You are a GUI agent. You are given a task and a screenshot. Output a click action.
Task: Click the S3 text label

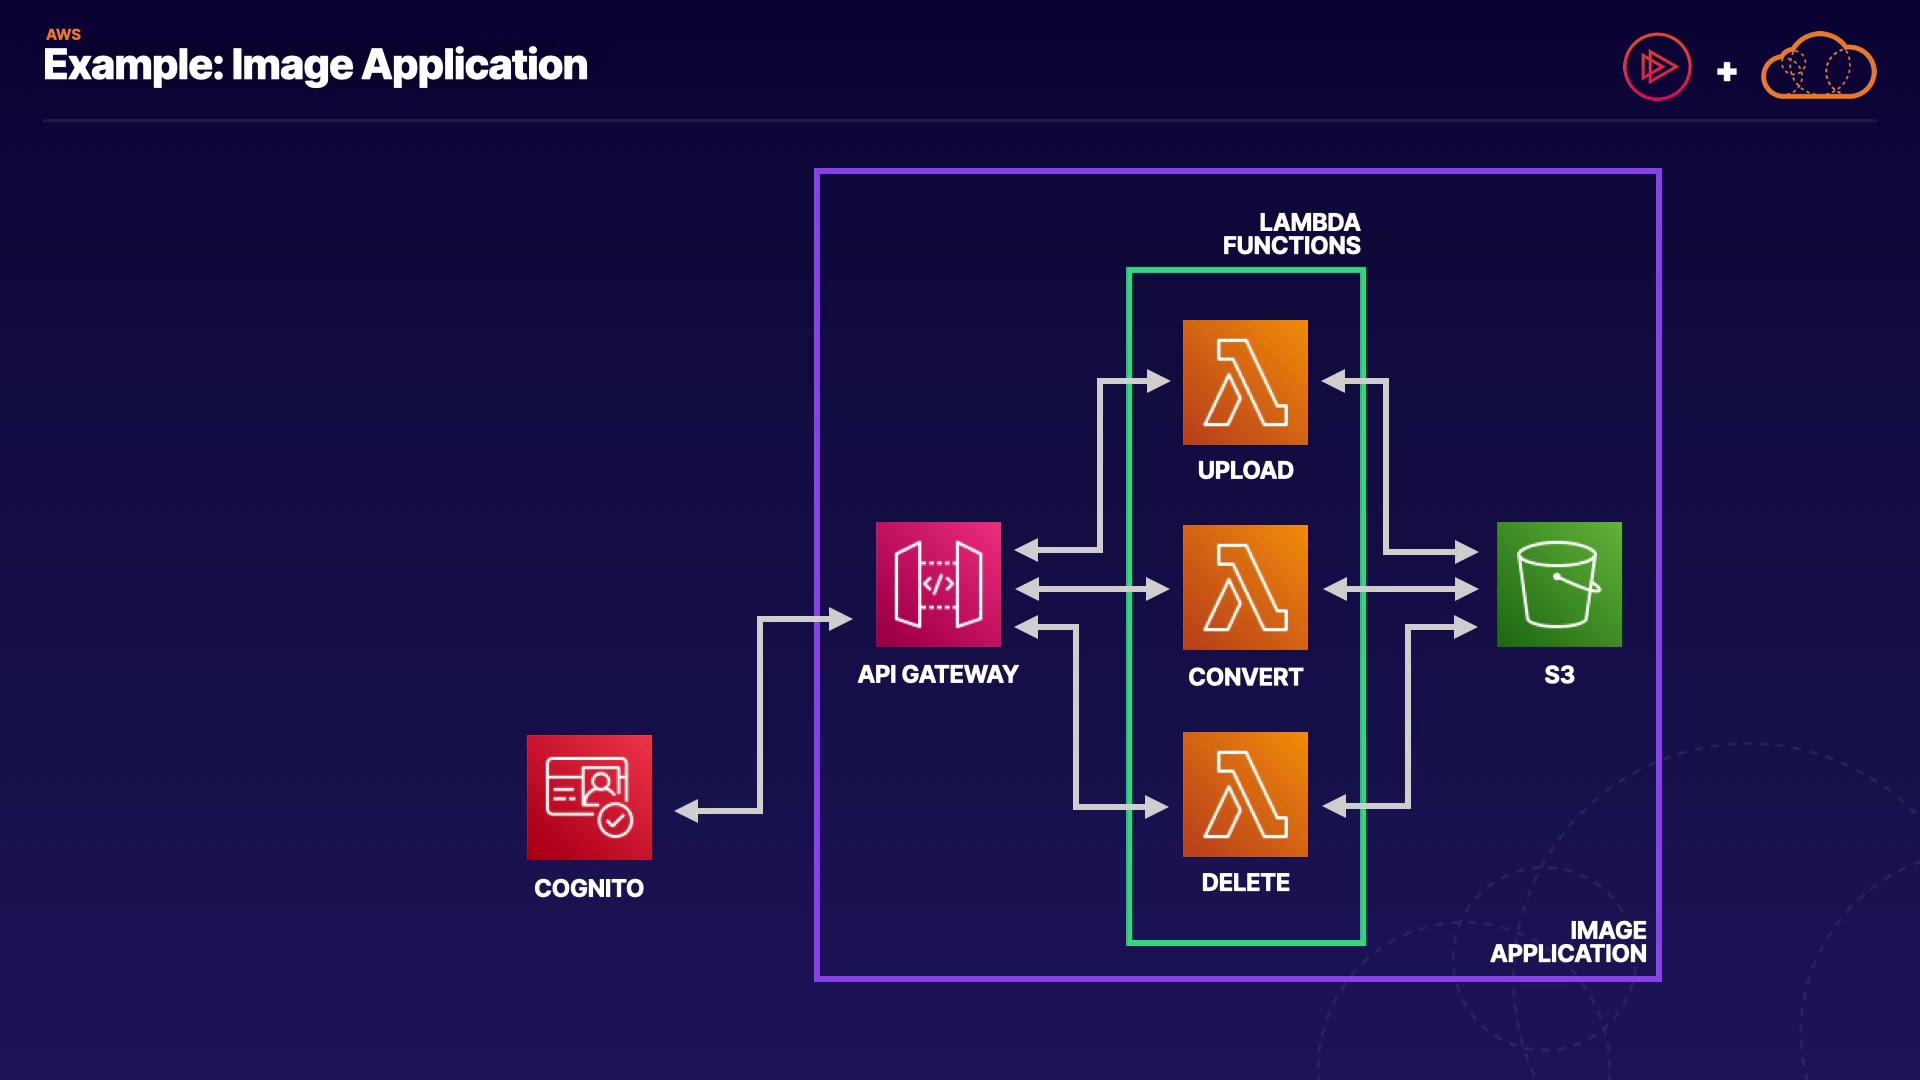click(1559, 675)
